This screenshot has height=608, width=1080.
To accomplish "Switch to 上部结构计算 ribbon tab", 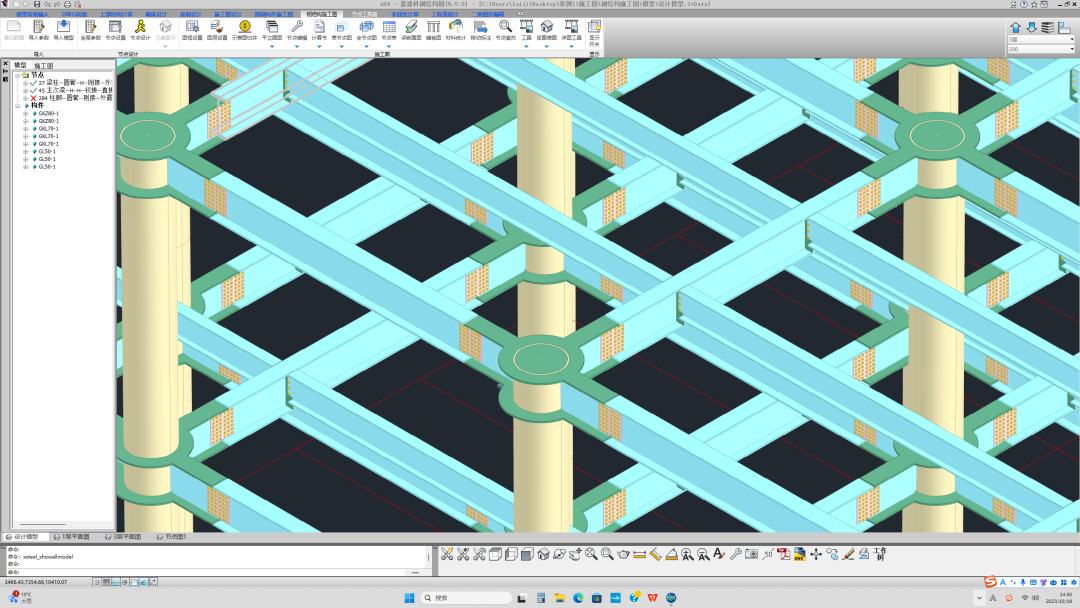I will [x=116, y=14].
